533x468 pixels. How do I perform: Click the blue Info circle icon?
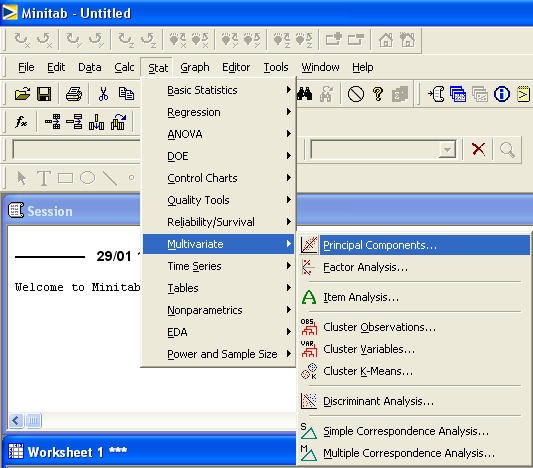(x=502, y=94)
